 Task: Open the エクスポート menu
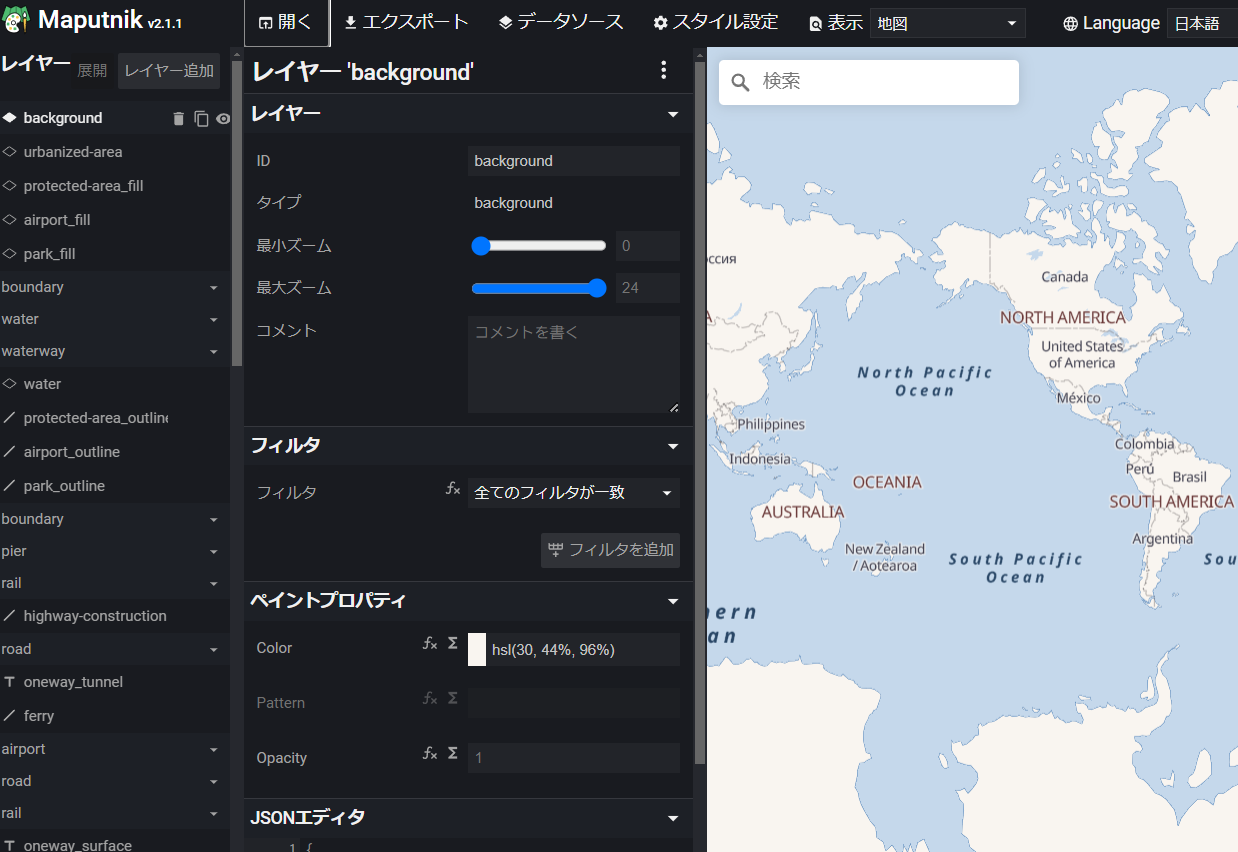(406, 23)
